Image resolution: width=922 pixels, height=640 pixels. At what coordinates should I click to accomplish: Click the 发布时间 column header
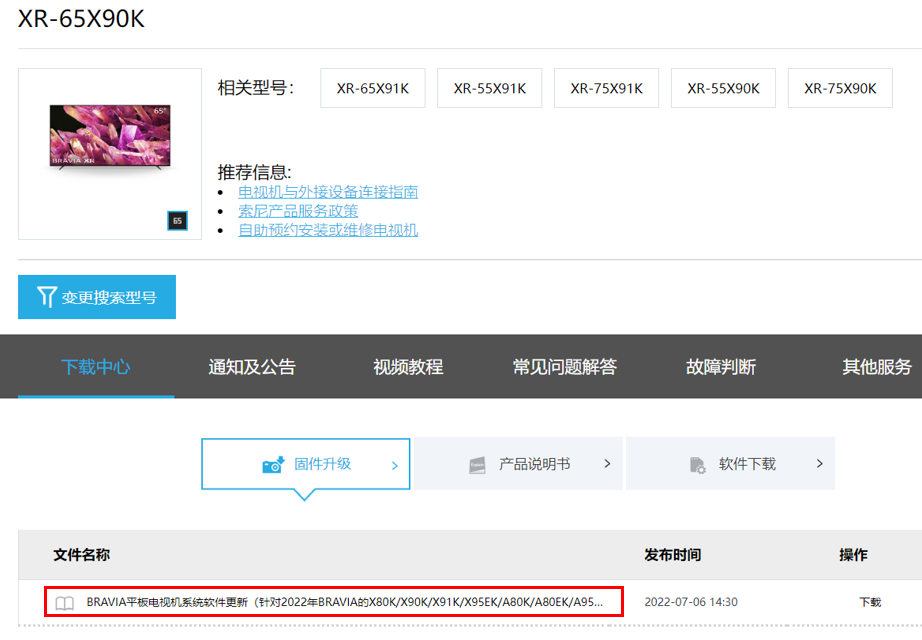point(673,555)
